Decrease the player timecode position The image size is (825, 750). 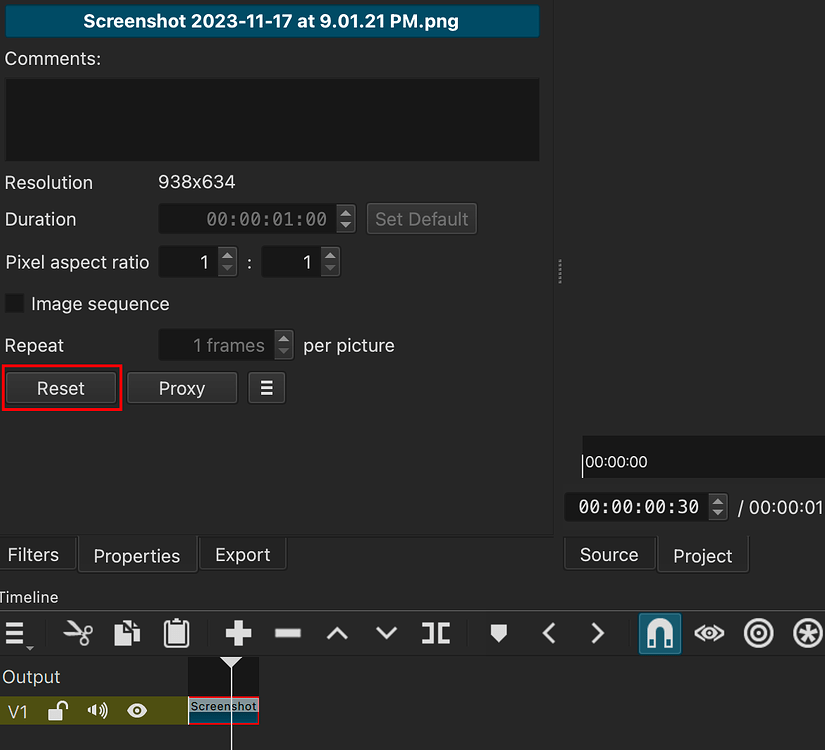point(718,513)
